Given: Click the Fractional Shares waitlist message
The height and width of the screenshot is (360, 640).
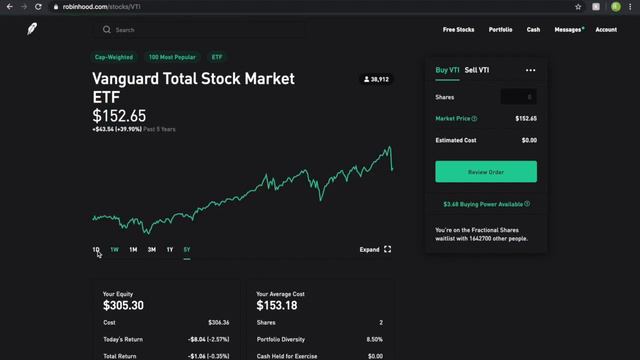Looking at the screenshot, I should (x=482, y=234).
